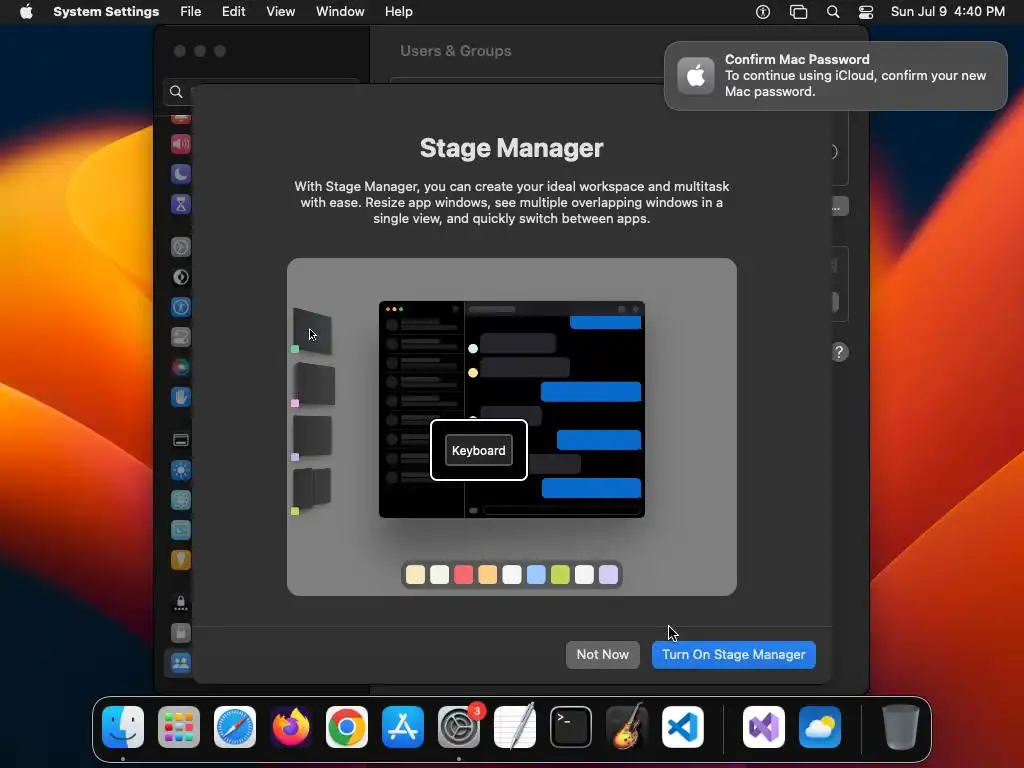Open Sound settings in the sidebar
This screenshot has width=1024, height=768.
click(181, 144)
